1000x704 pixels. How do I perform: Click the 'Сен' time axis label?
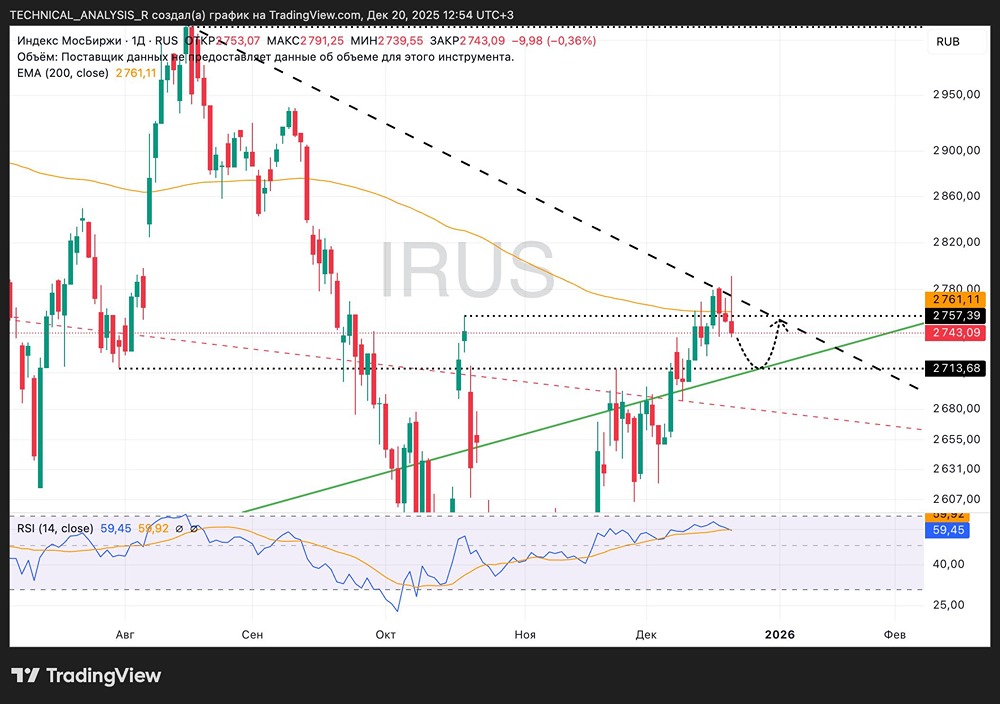click(x=253, y=634)
